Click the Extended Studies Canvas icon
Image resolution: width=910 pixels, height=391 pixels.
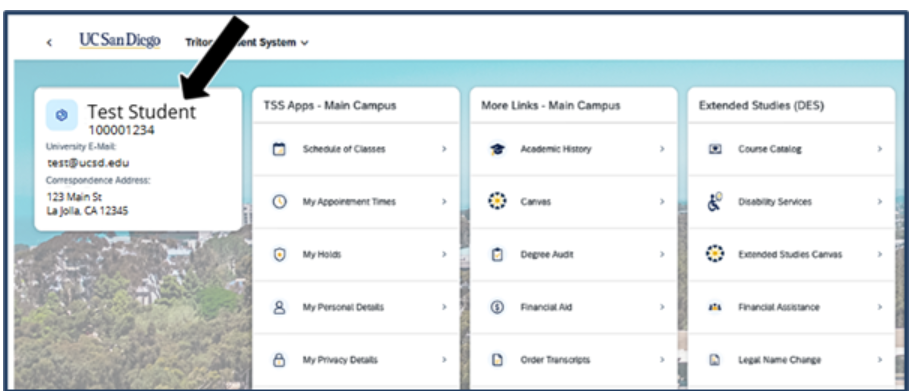(x=714, y=254)
